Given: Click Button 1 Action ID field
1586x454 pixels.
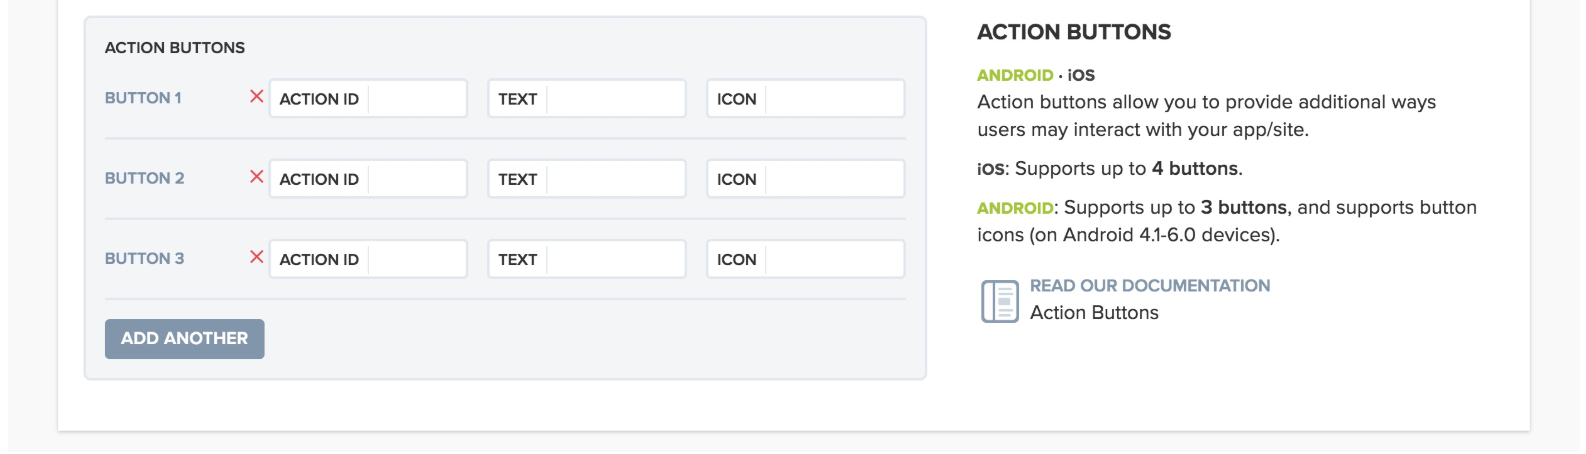Looking at the screenshot, I should [x=368, y=99].
